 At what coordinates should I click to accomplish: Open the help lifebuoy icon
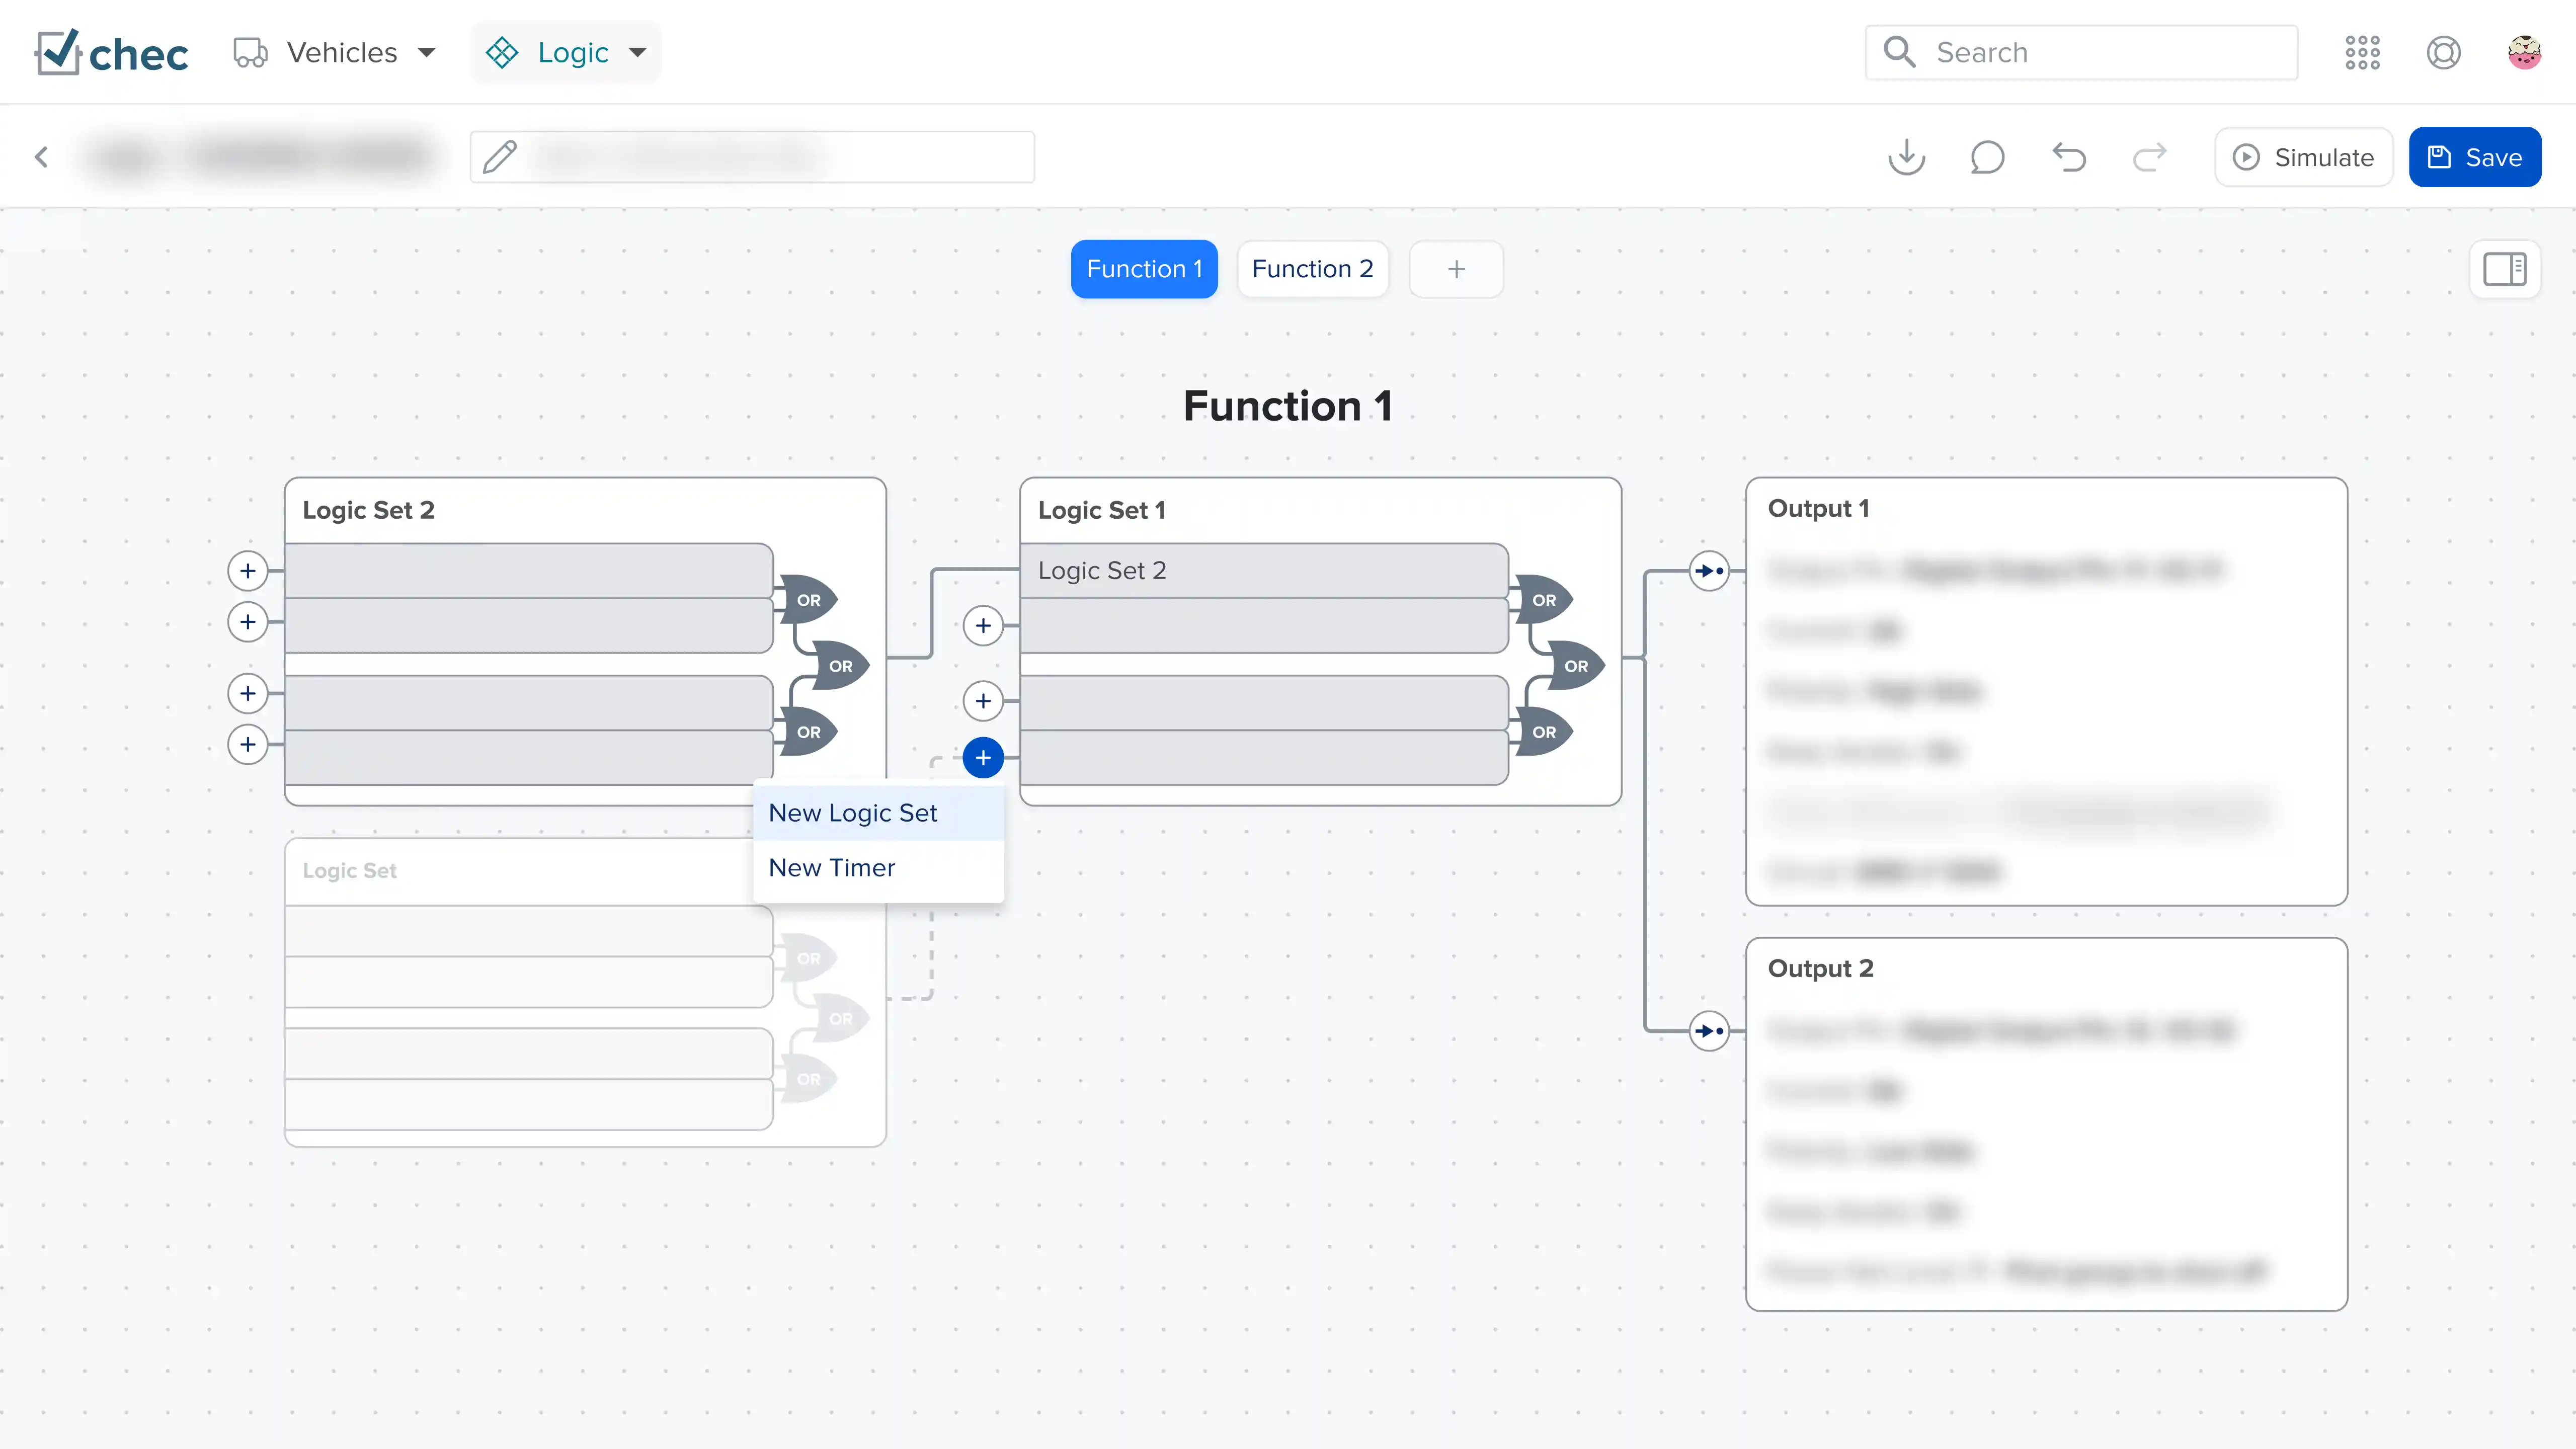[2443, 52]
